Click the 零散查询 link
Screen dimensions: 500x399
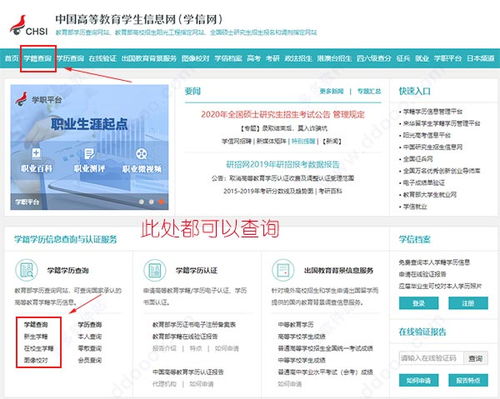pos(90,348)
